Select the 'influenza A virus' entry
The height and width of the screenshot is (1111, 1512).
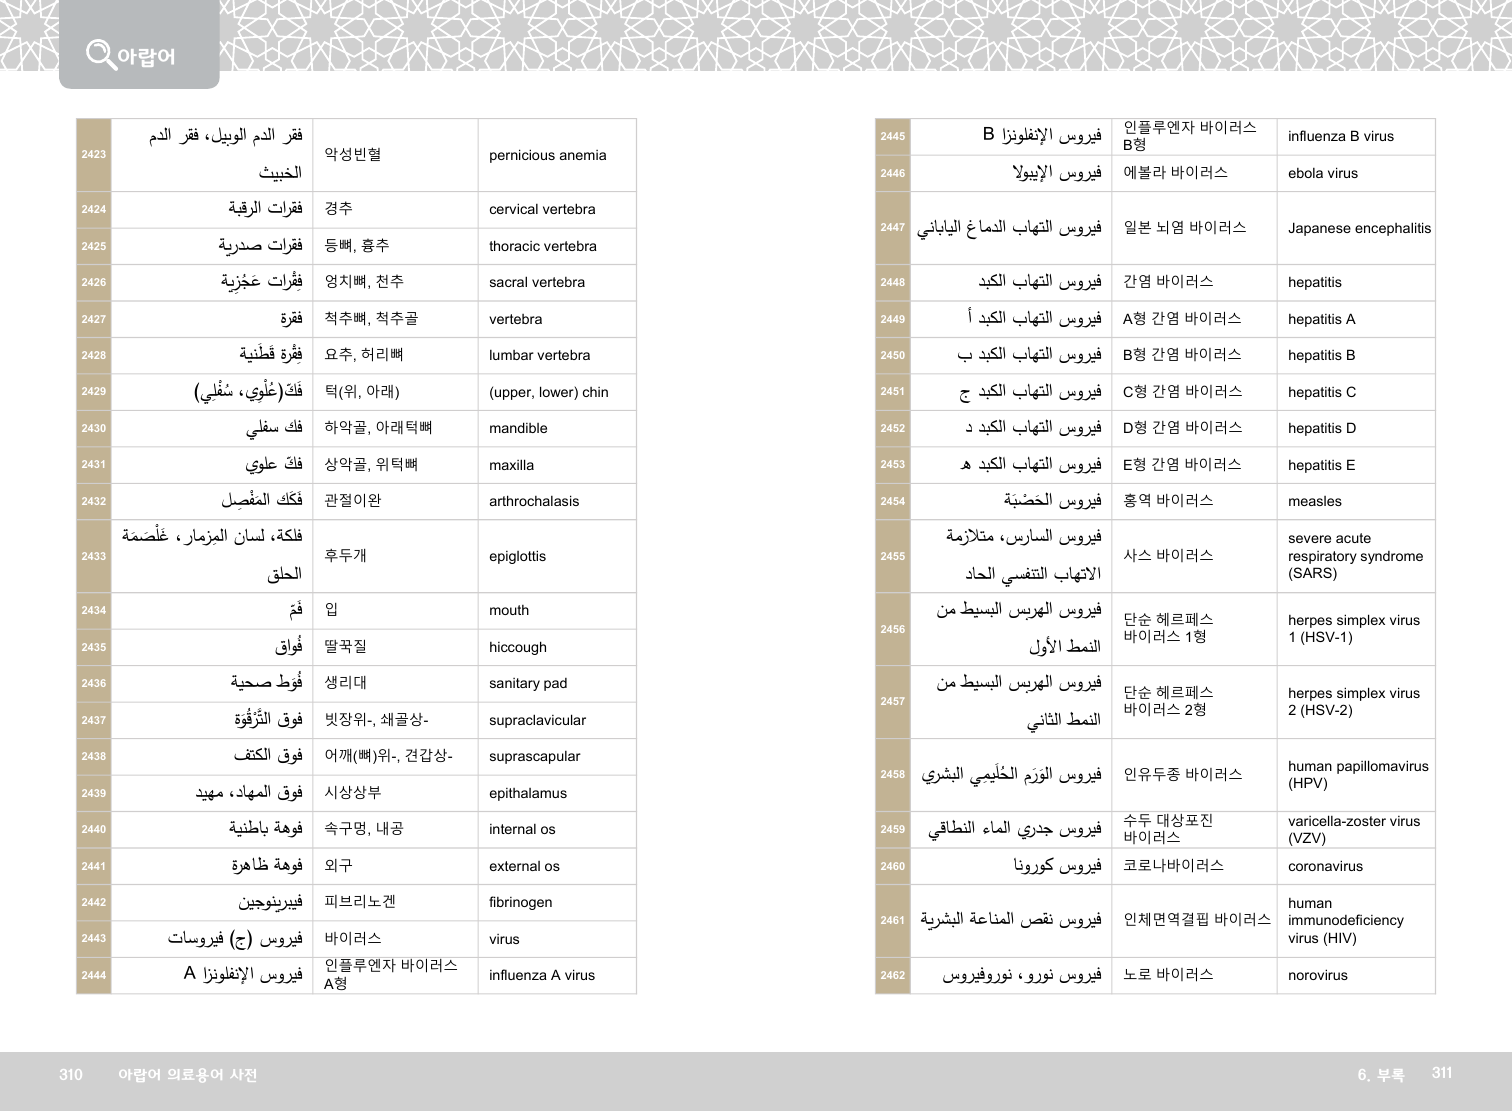click(x=541, y=976)
